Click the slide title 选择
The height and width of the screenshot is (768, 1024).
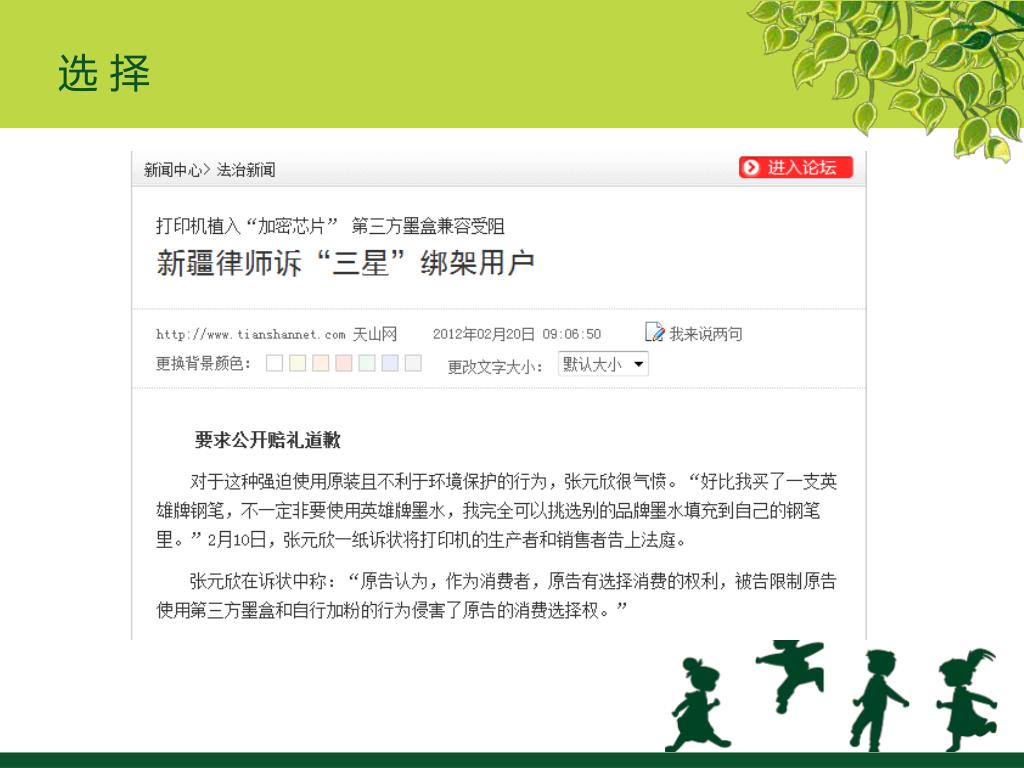[x=104, y=72]
